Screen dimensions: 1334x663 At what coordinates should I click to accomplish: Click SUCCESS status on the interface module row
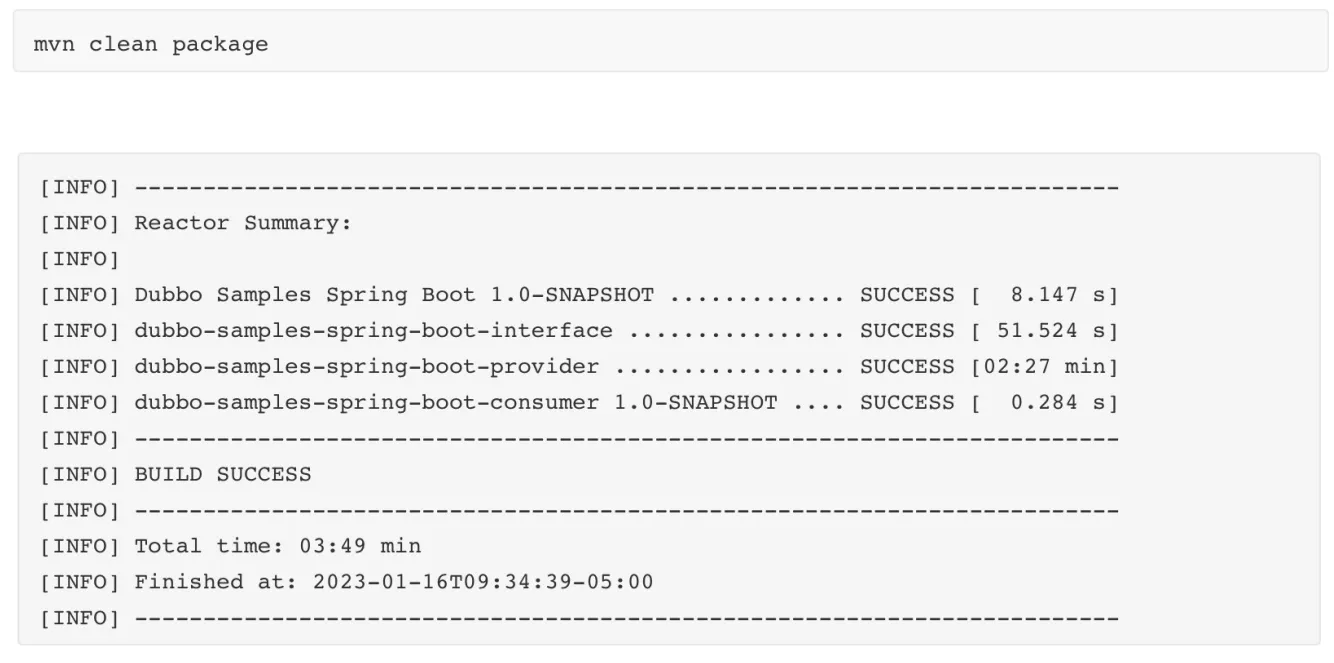[x=907, y=331]
